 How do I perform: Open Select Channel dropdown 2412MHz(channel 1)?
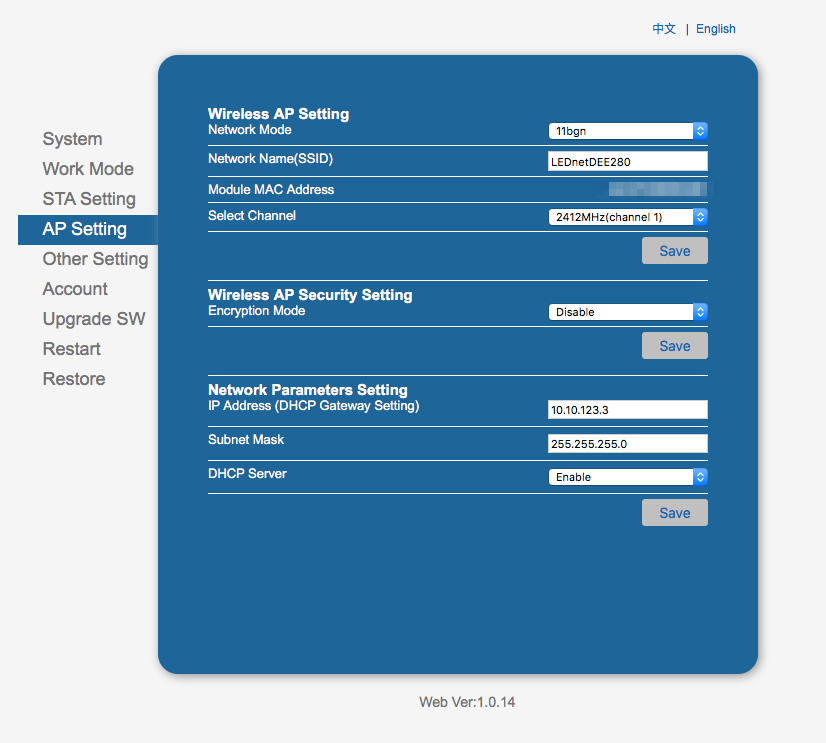click(628, 217)
